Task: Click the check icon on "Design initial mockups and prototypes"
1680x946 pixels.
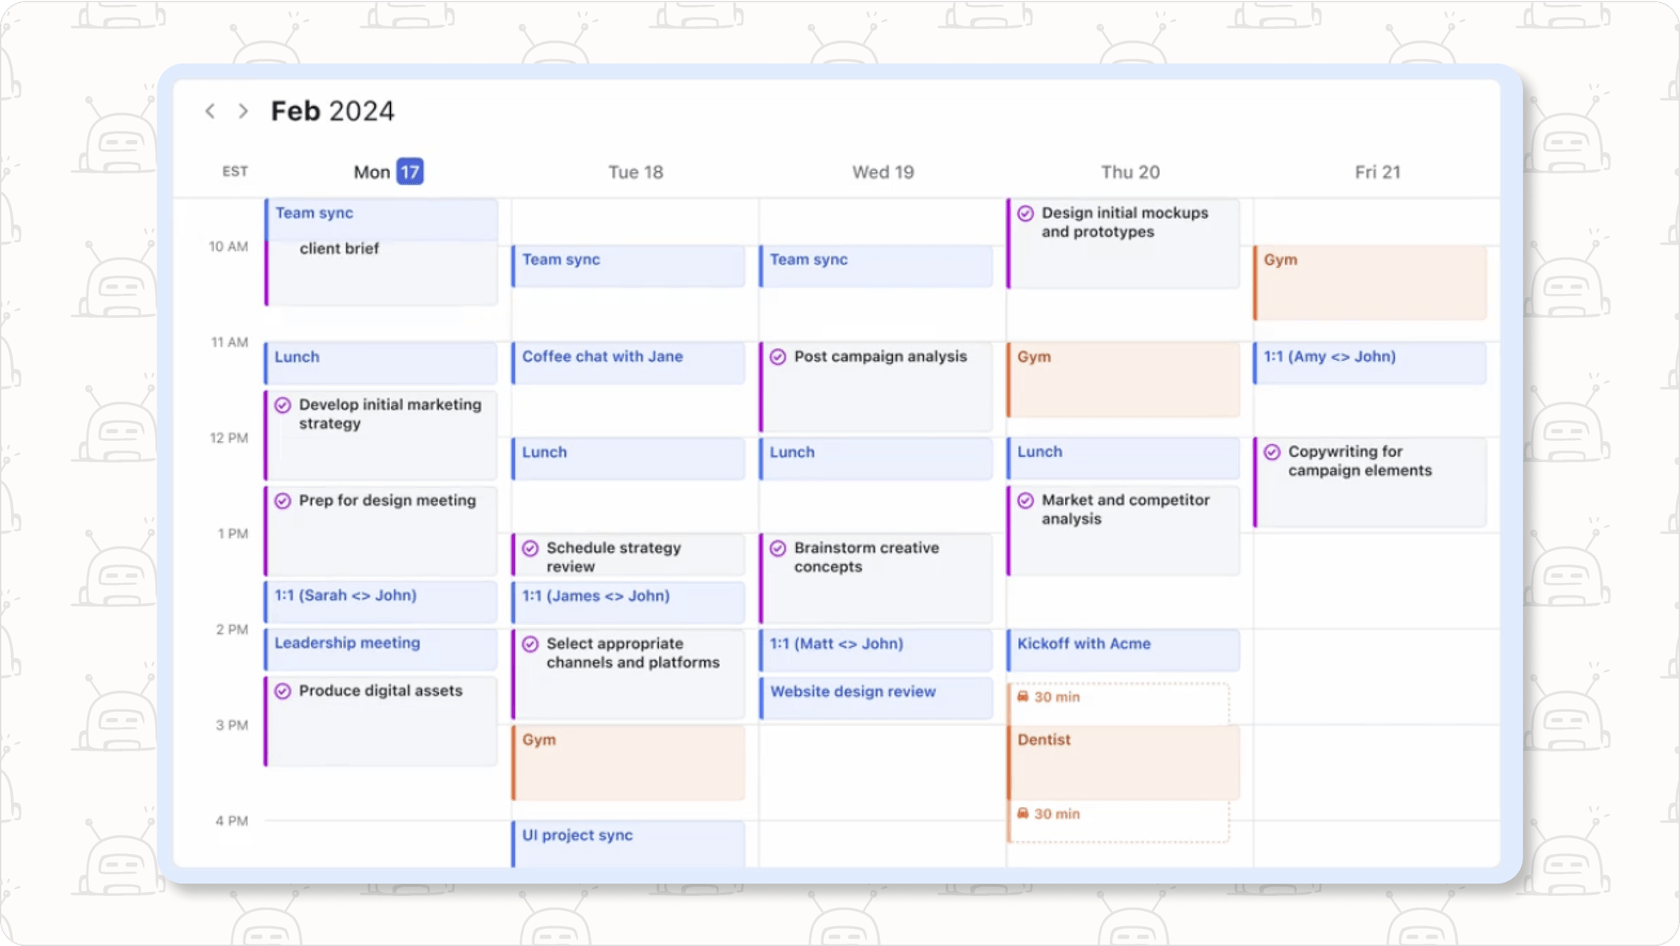Action: [x=1027, y=213]
